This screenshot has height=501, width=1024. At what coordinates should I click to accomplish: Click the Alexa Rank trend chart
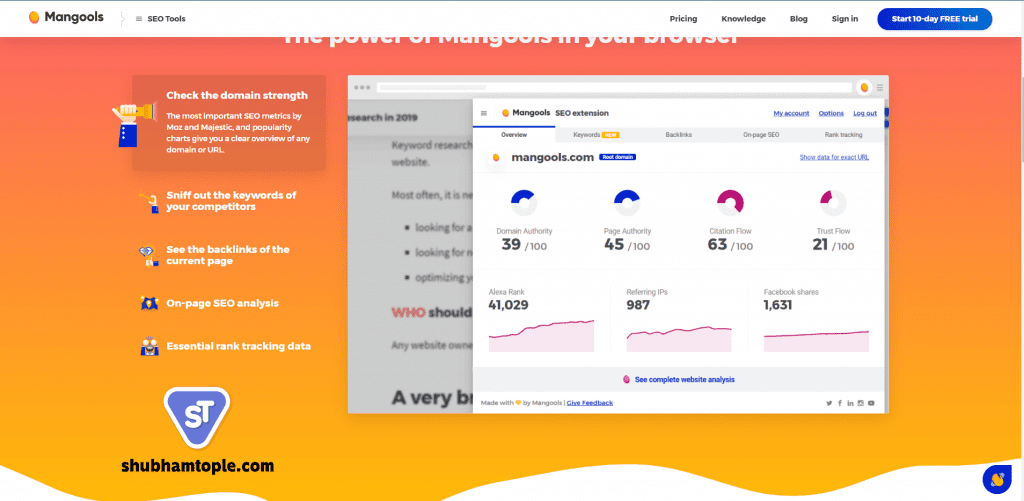coord(541,336)
